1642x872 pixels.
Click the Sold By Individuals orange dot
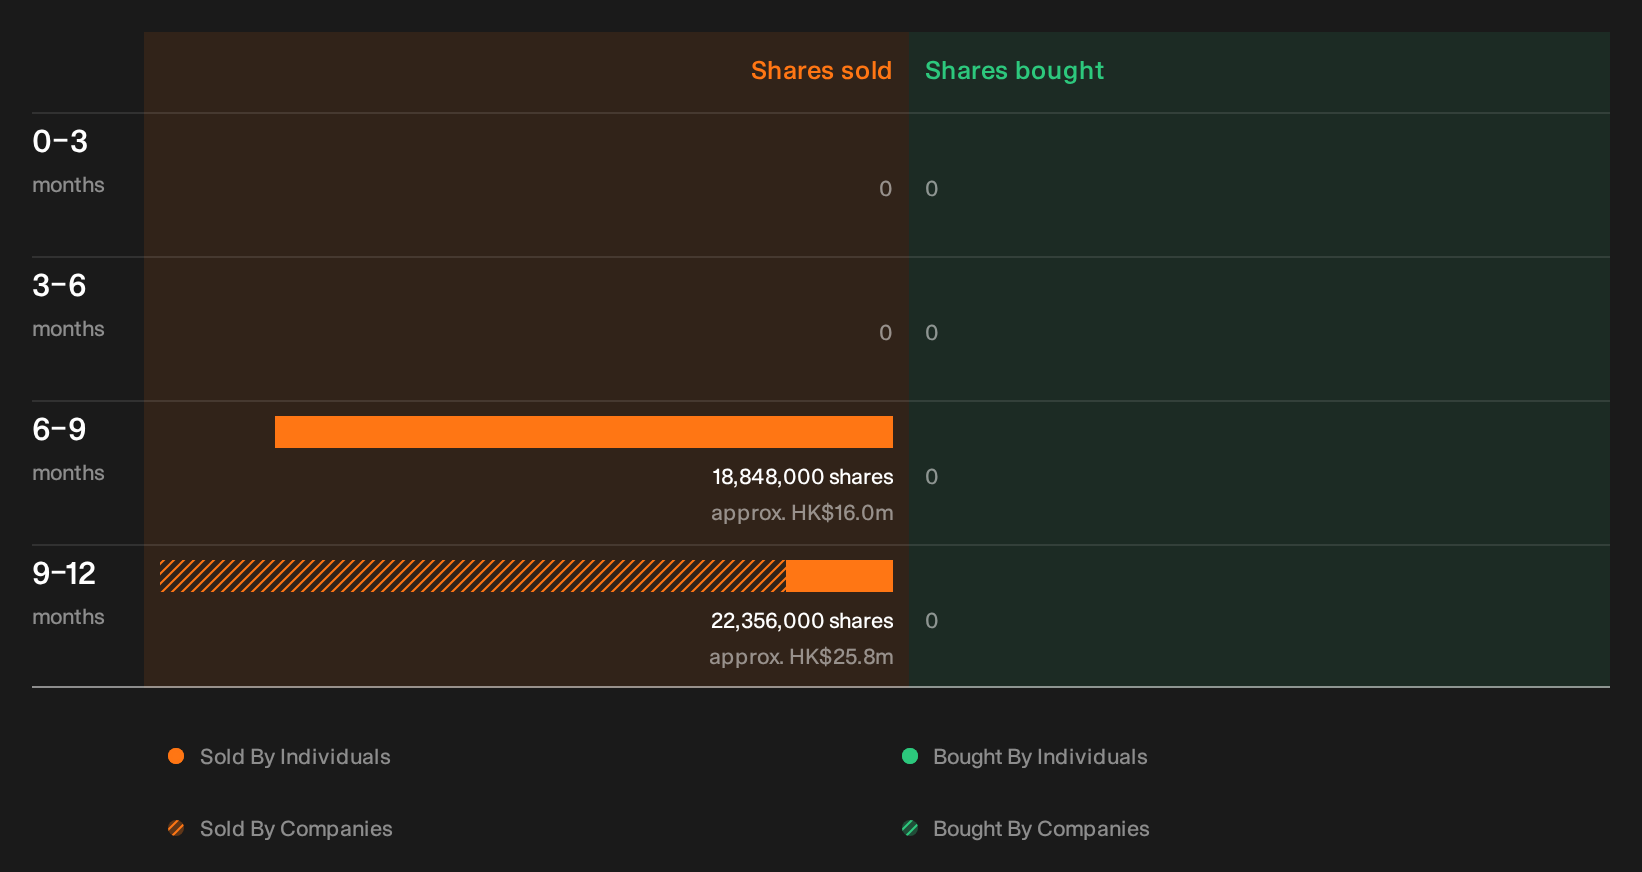pos(176,756)
